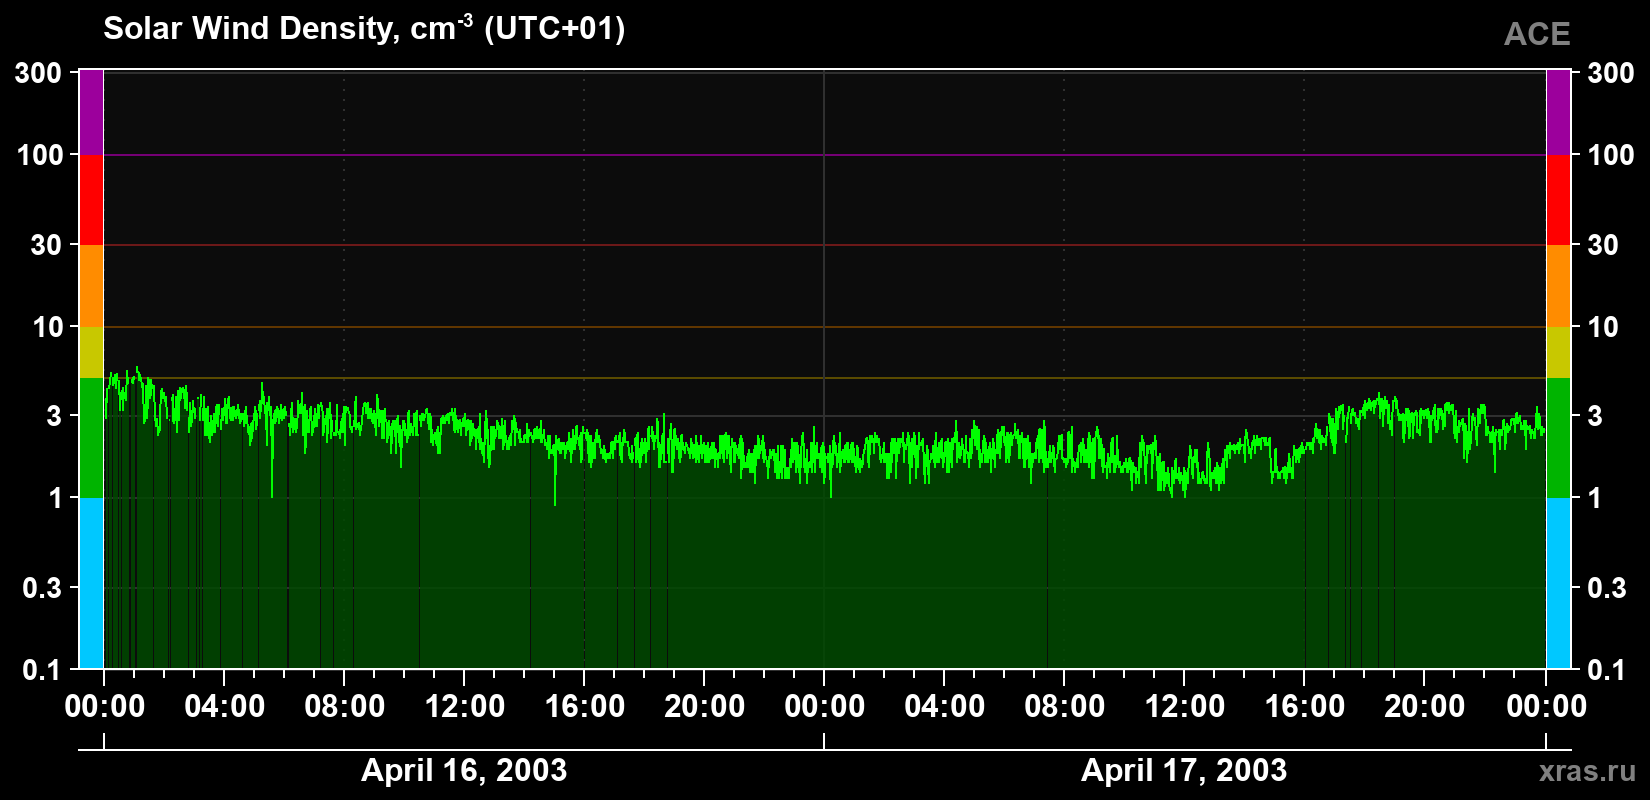
Task: Click the green band on right color scale
Action: (1559, 438)
